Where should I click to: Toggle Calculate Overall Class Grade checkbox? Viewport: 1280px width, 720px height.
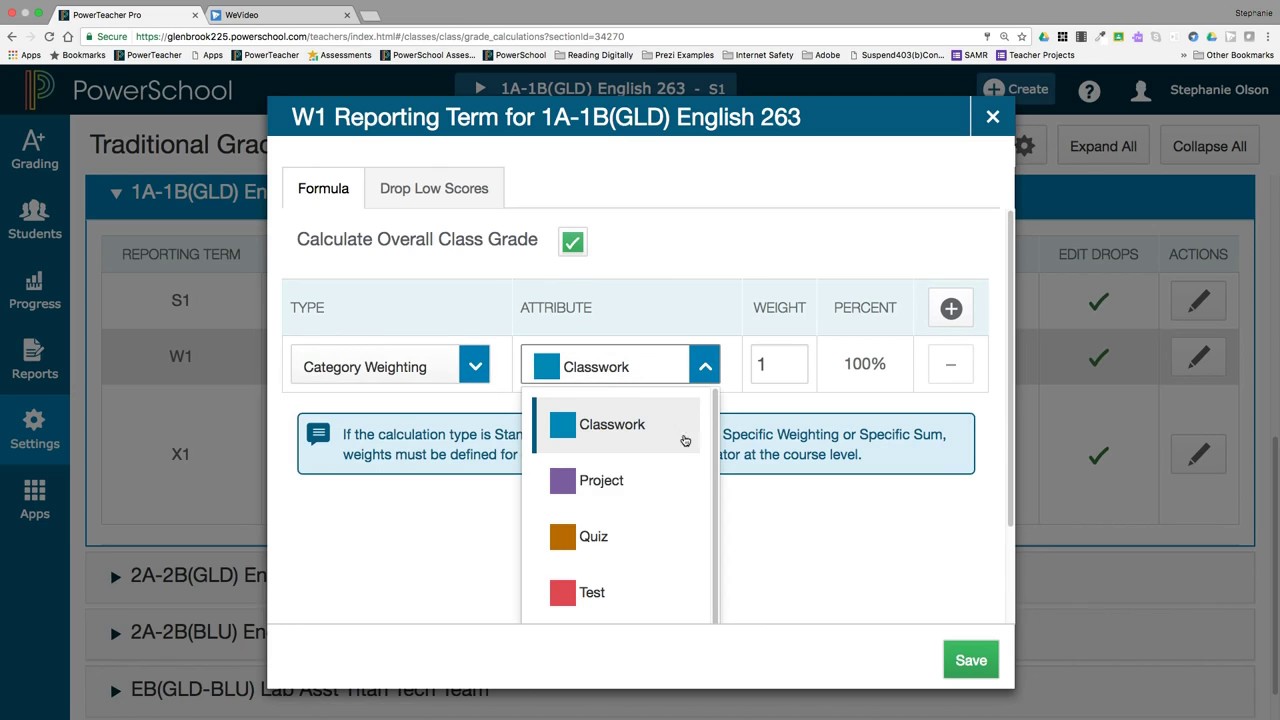(x=572, y=242)
